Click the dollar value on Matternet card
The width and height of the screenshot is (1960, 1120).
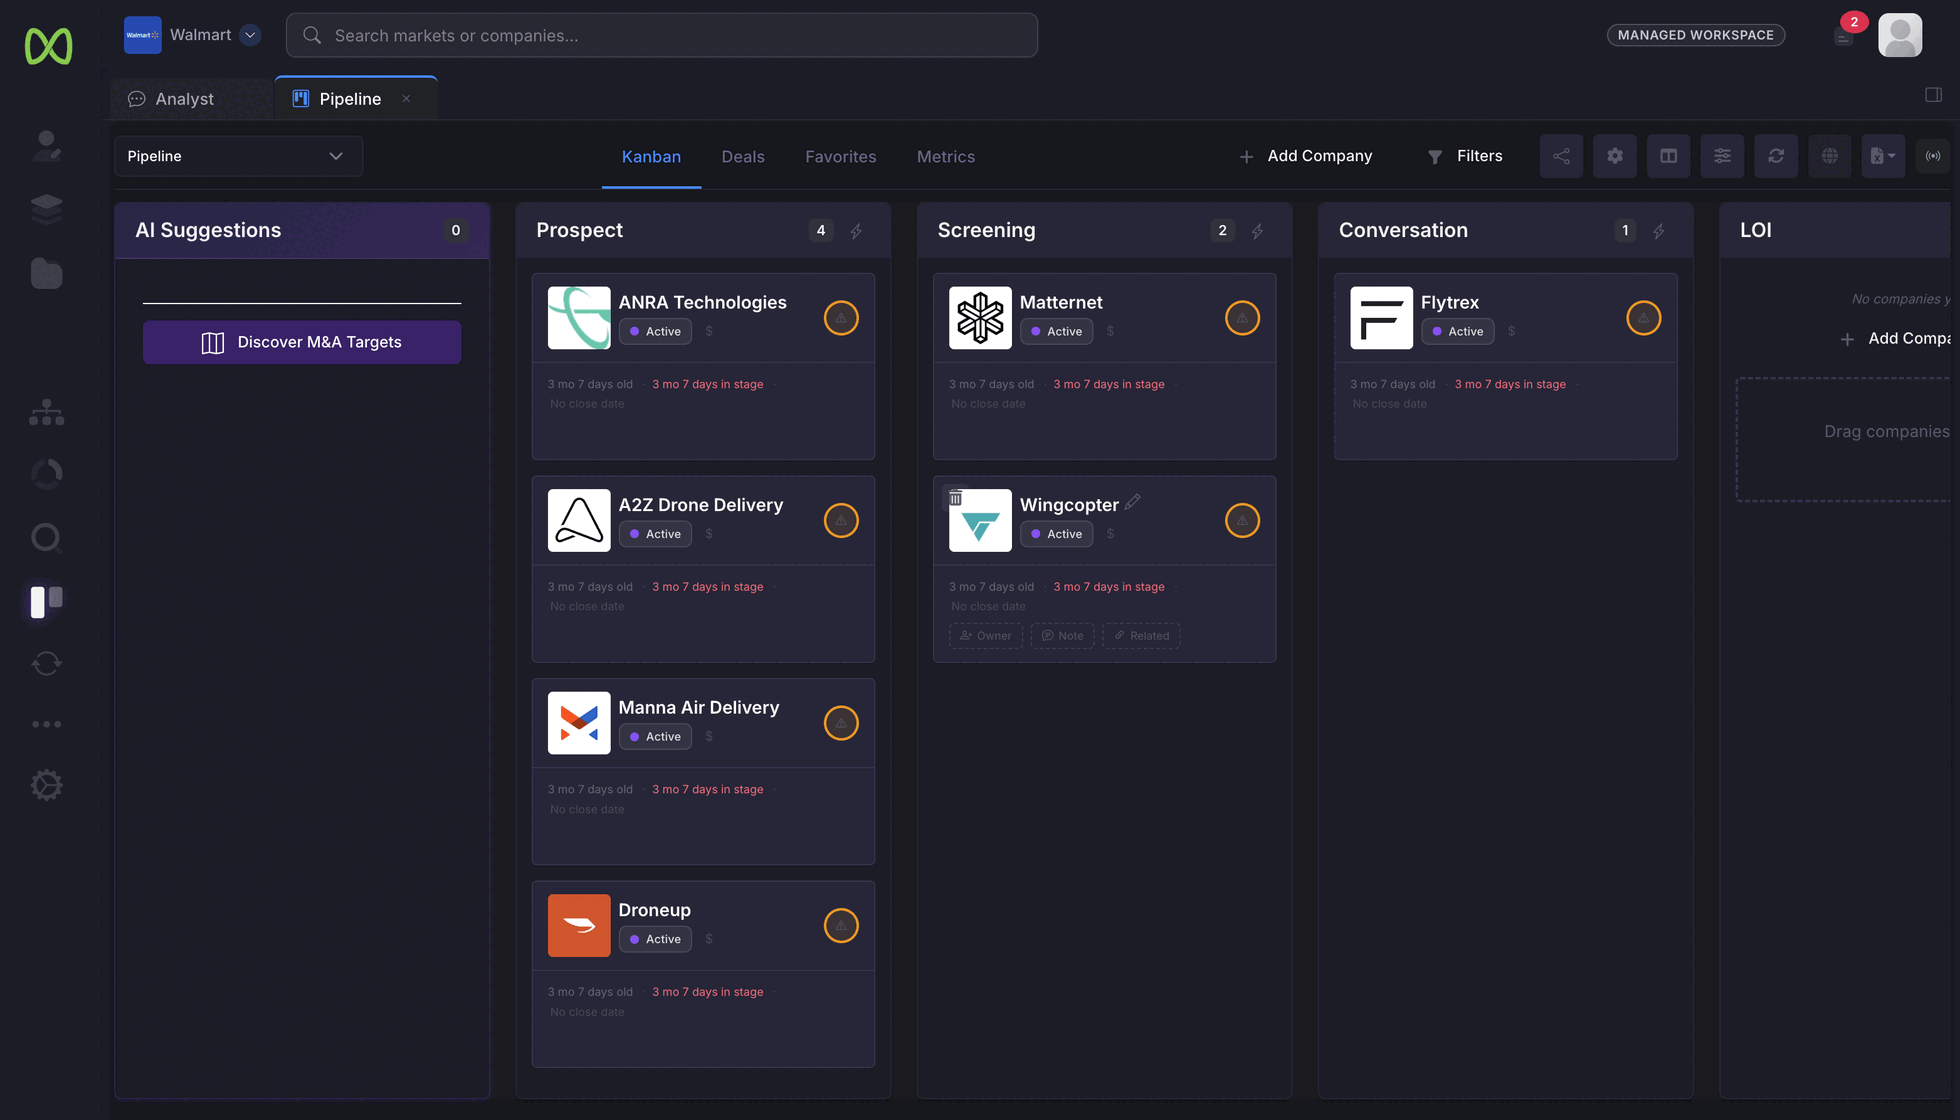point(1110,331)
